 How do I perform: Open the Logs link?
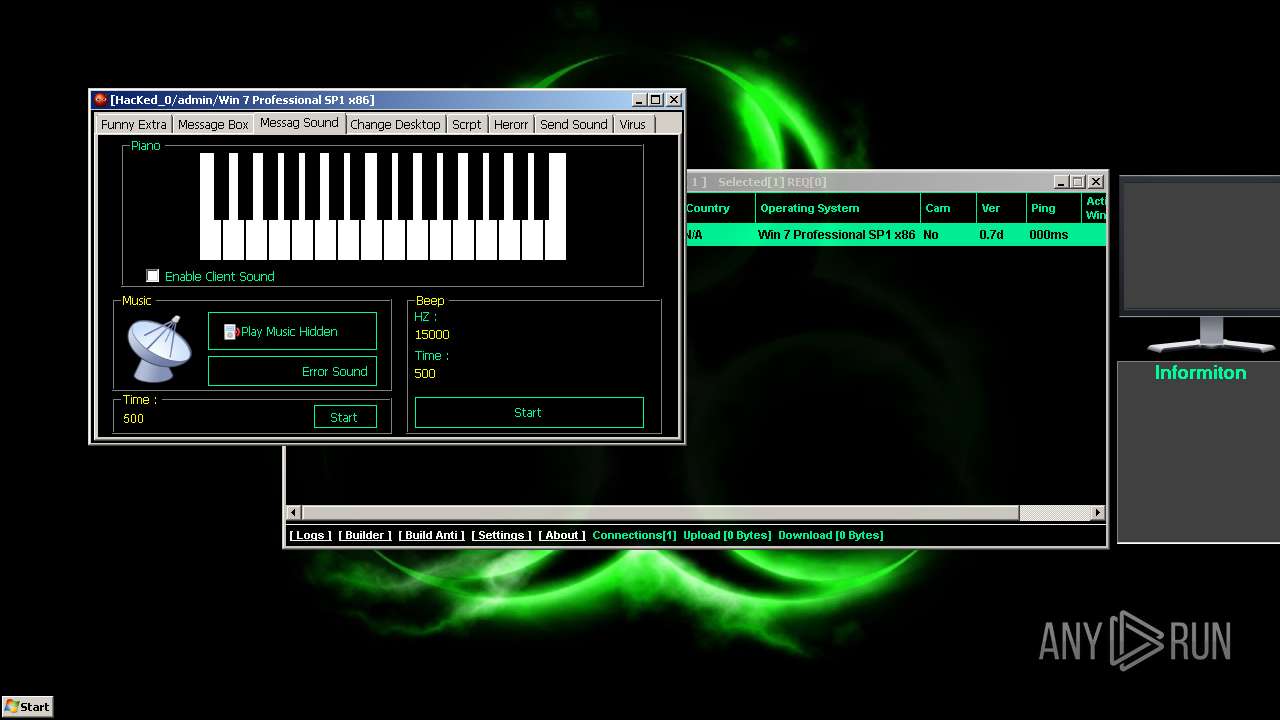click(310, 535)
